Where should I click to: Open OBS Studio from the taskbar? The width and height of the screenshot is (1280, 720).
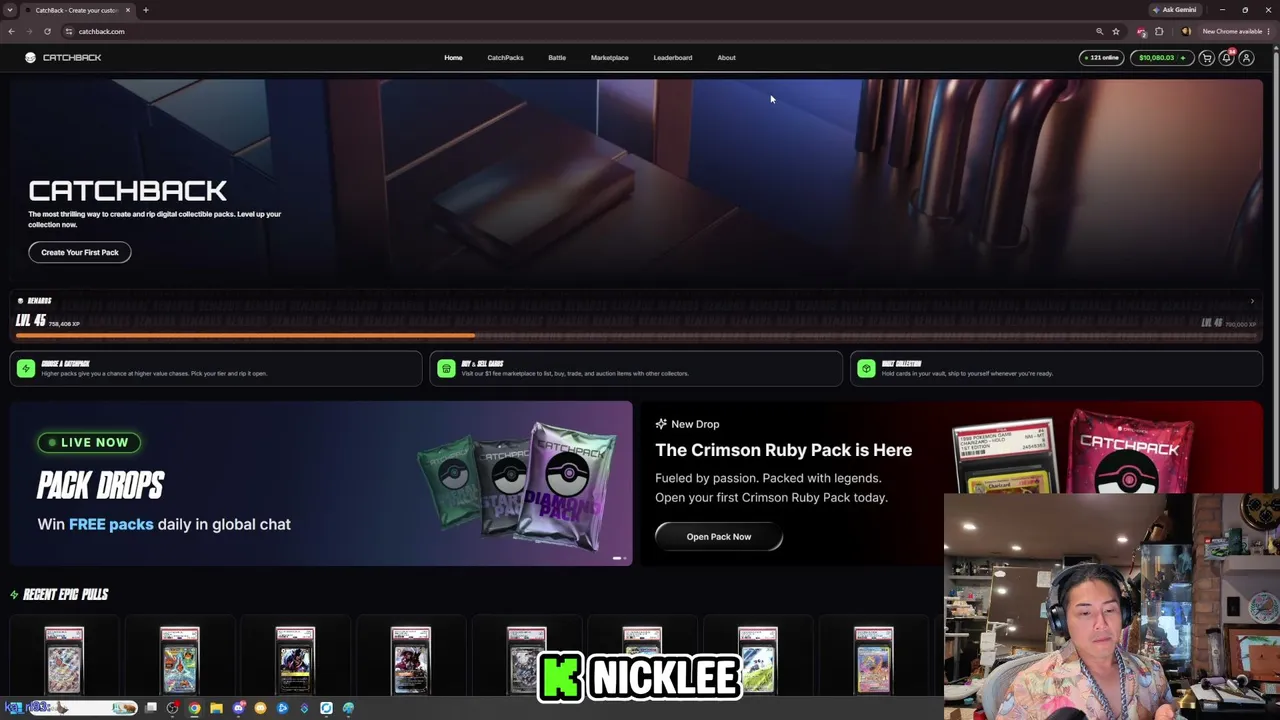tap(173, 708)
